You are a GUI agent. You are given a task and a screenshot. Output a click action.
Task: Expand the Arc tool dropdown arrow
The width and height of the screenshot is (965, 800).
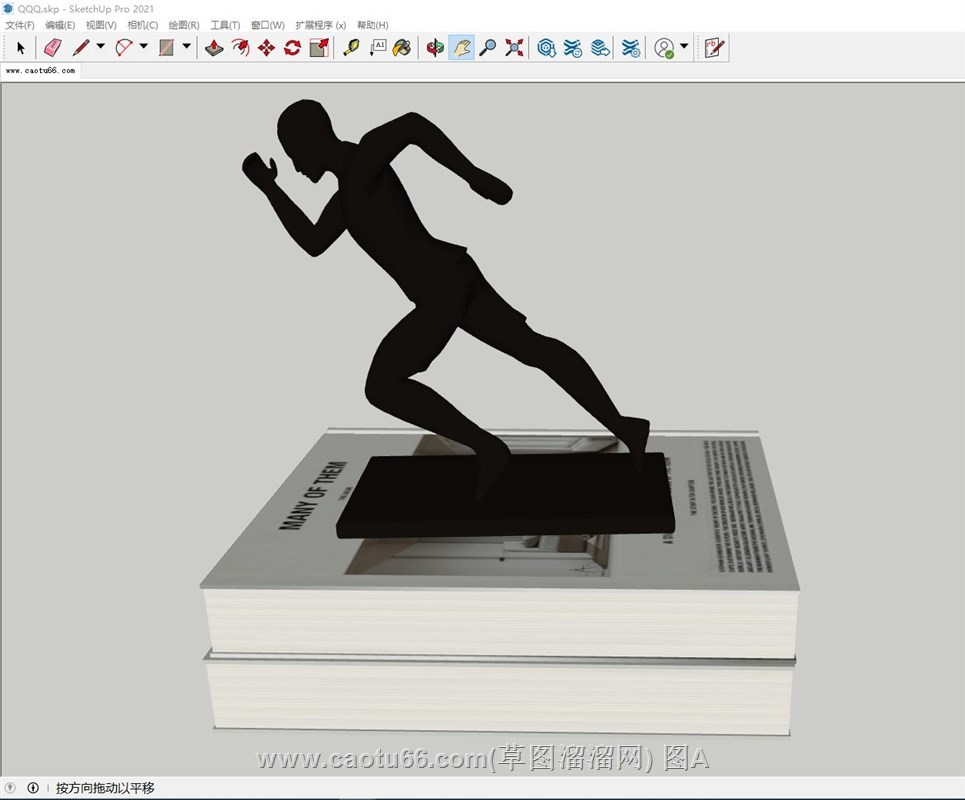pos(143,46)
